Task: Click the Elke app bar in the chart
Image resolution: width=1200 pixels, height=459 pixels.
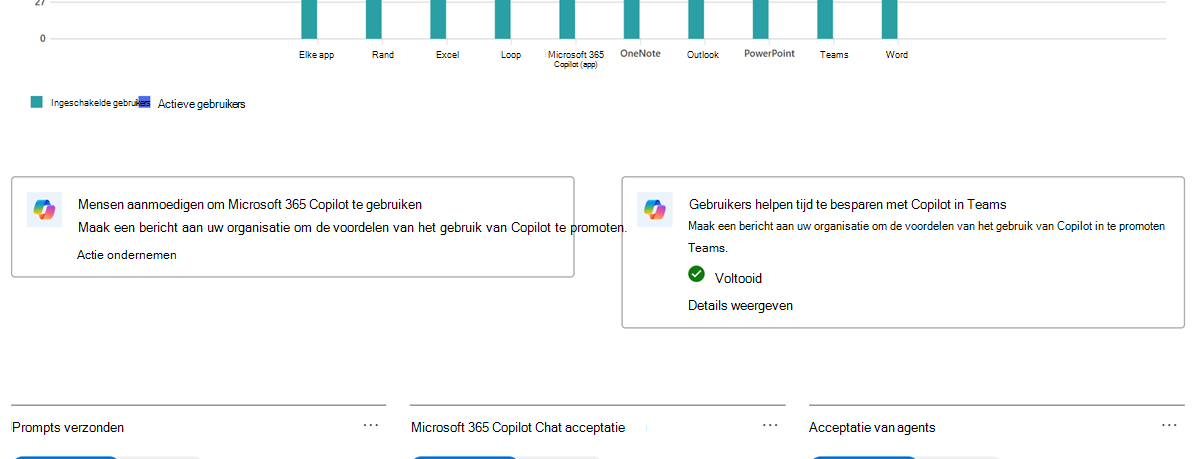Action: (x=309, y=19)
